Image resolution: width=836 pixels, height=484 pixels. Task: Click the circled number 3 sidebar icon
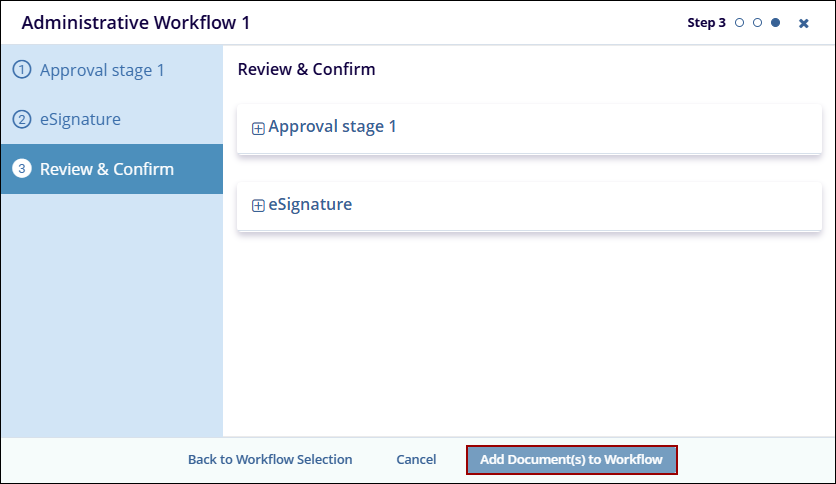(x=21, y=169)
